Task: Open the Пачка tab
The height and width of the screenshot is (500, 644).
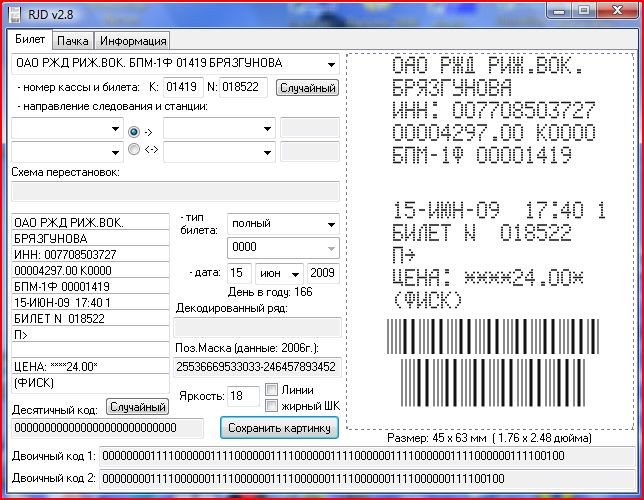Action: [x=73, y=41]
